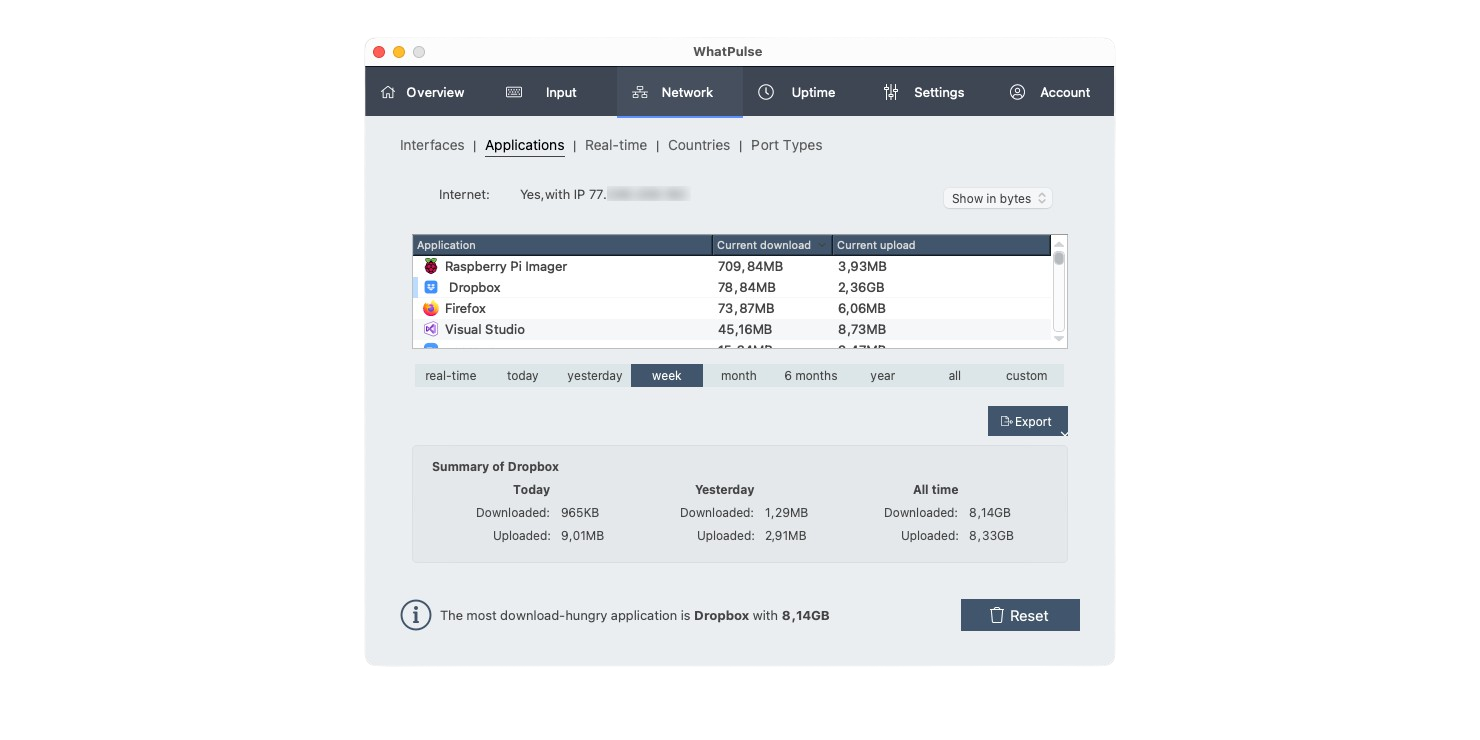Click the Visual Studio app icon
This screenshot has width=1480, height=740.
[x=431, y=329]
